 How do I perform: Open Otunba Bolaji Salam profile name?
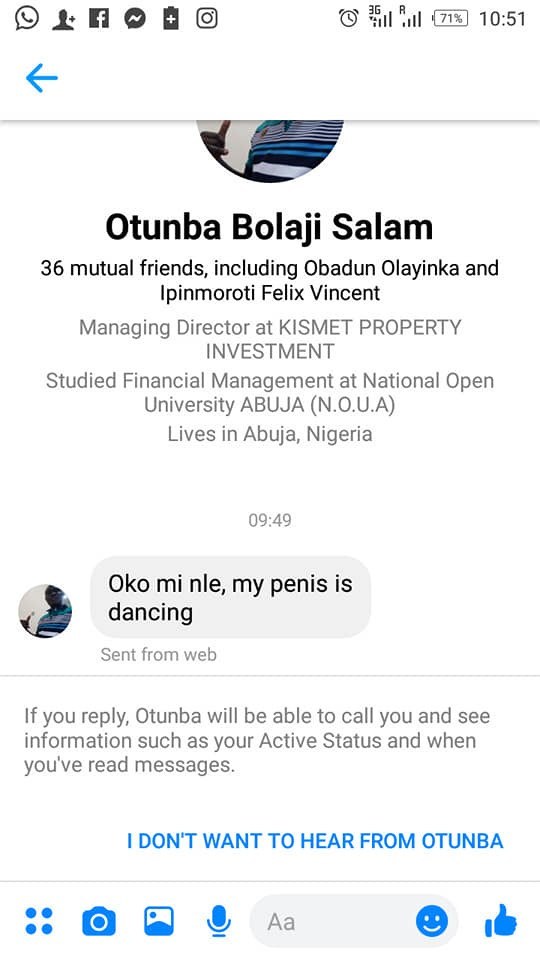269,227
